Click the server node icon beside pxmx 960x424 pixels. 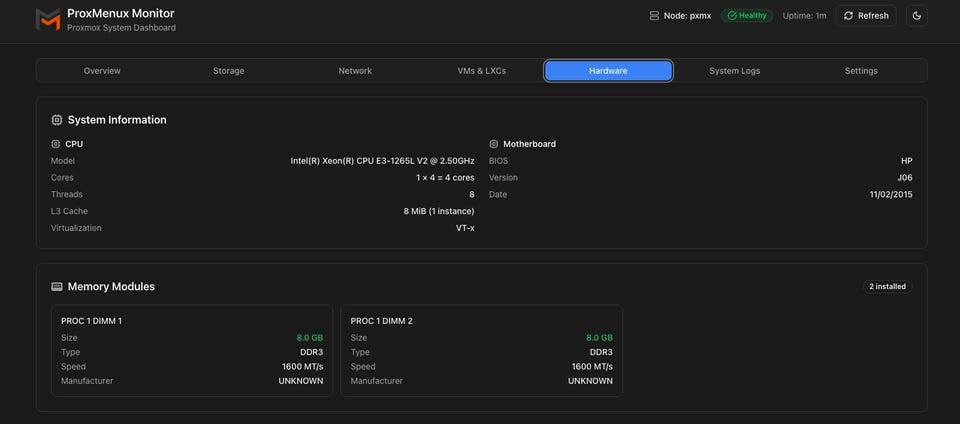[654, 16]
